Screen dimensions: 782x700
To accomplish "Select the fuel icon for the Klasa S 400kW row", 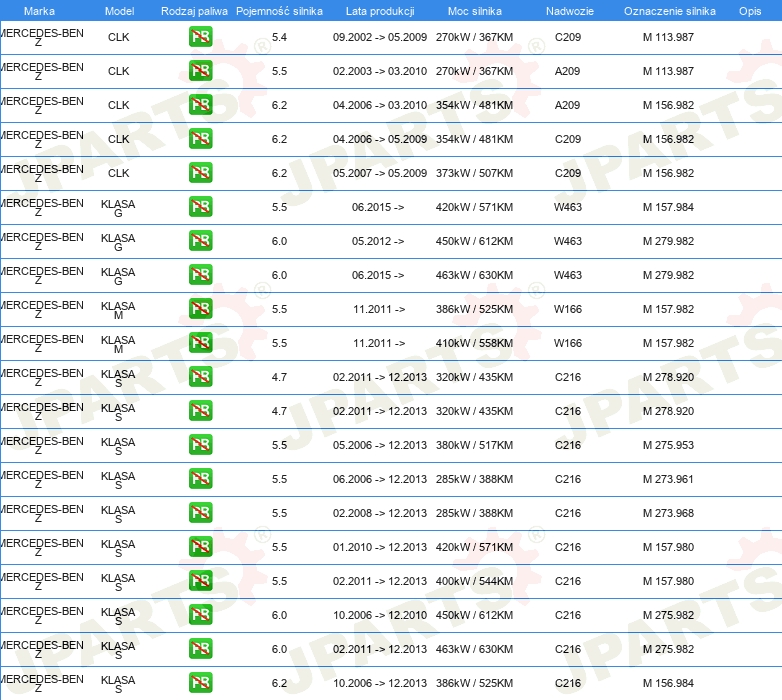I will click(x=200, y=581).
